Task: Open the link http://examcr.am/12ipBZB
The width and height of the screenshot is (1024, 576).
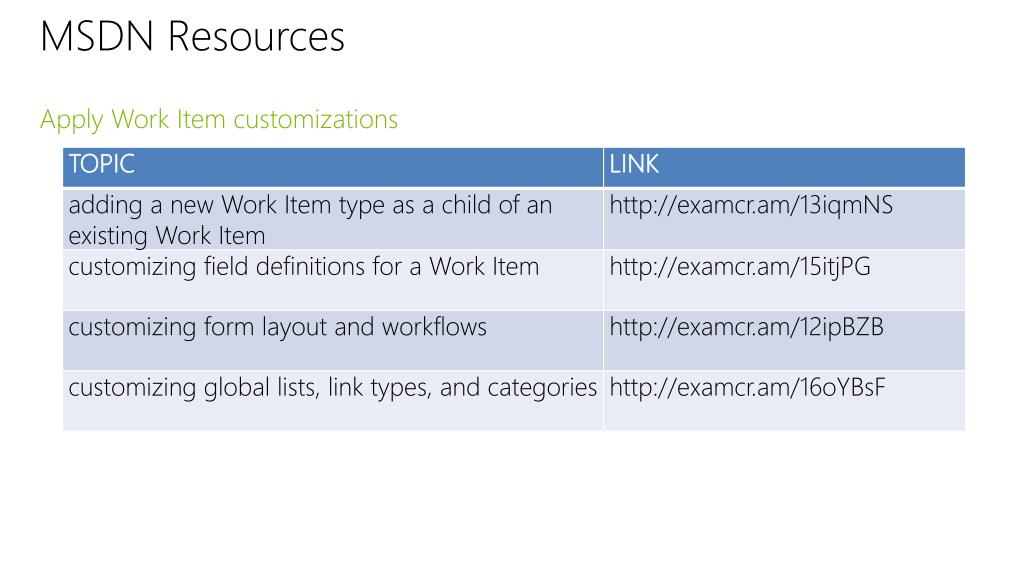Action: tap(746, 327)
